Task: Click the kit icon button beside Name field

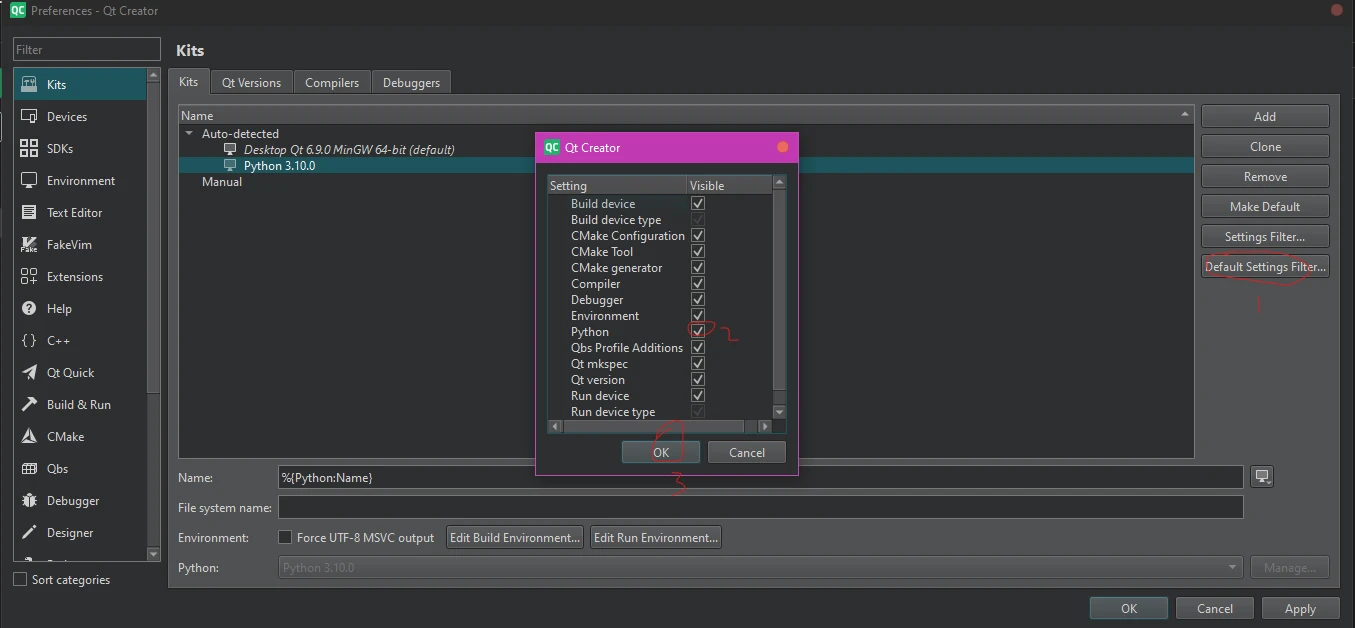Action: pyautogui.click(x=1262, y=477)
